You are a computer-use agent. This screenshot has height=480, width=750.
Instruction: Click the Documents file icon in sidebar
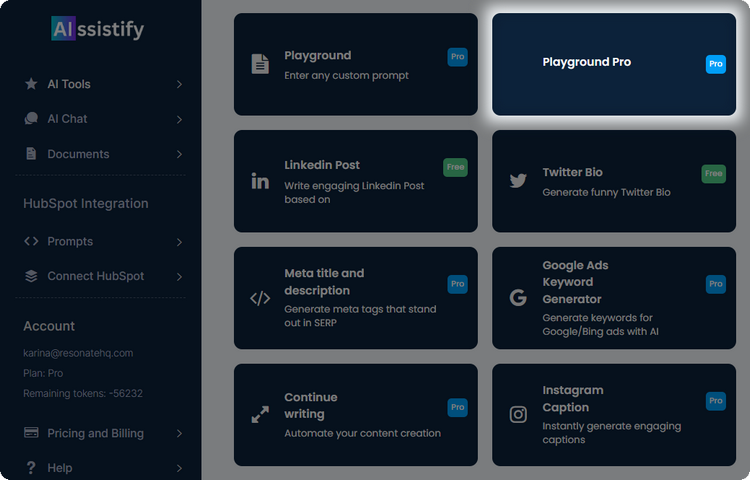point(31,154)
